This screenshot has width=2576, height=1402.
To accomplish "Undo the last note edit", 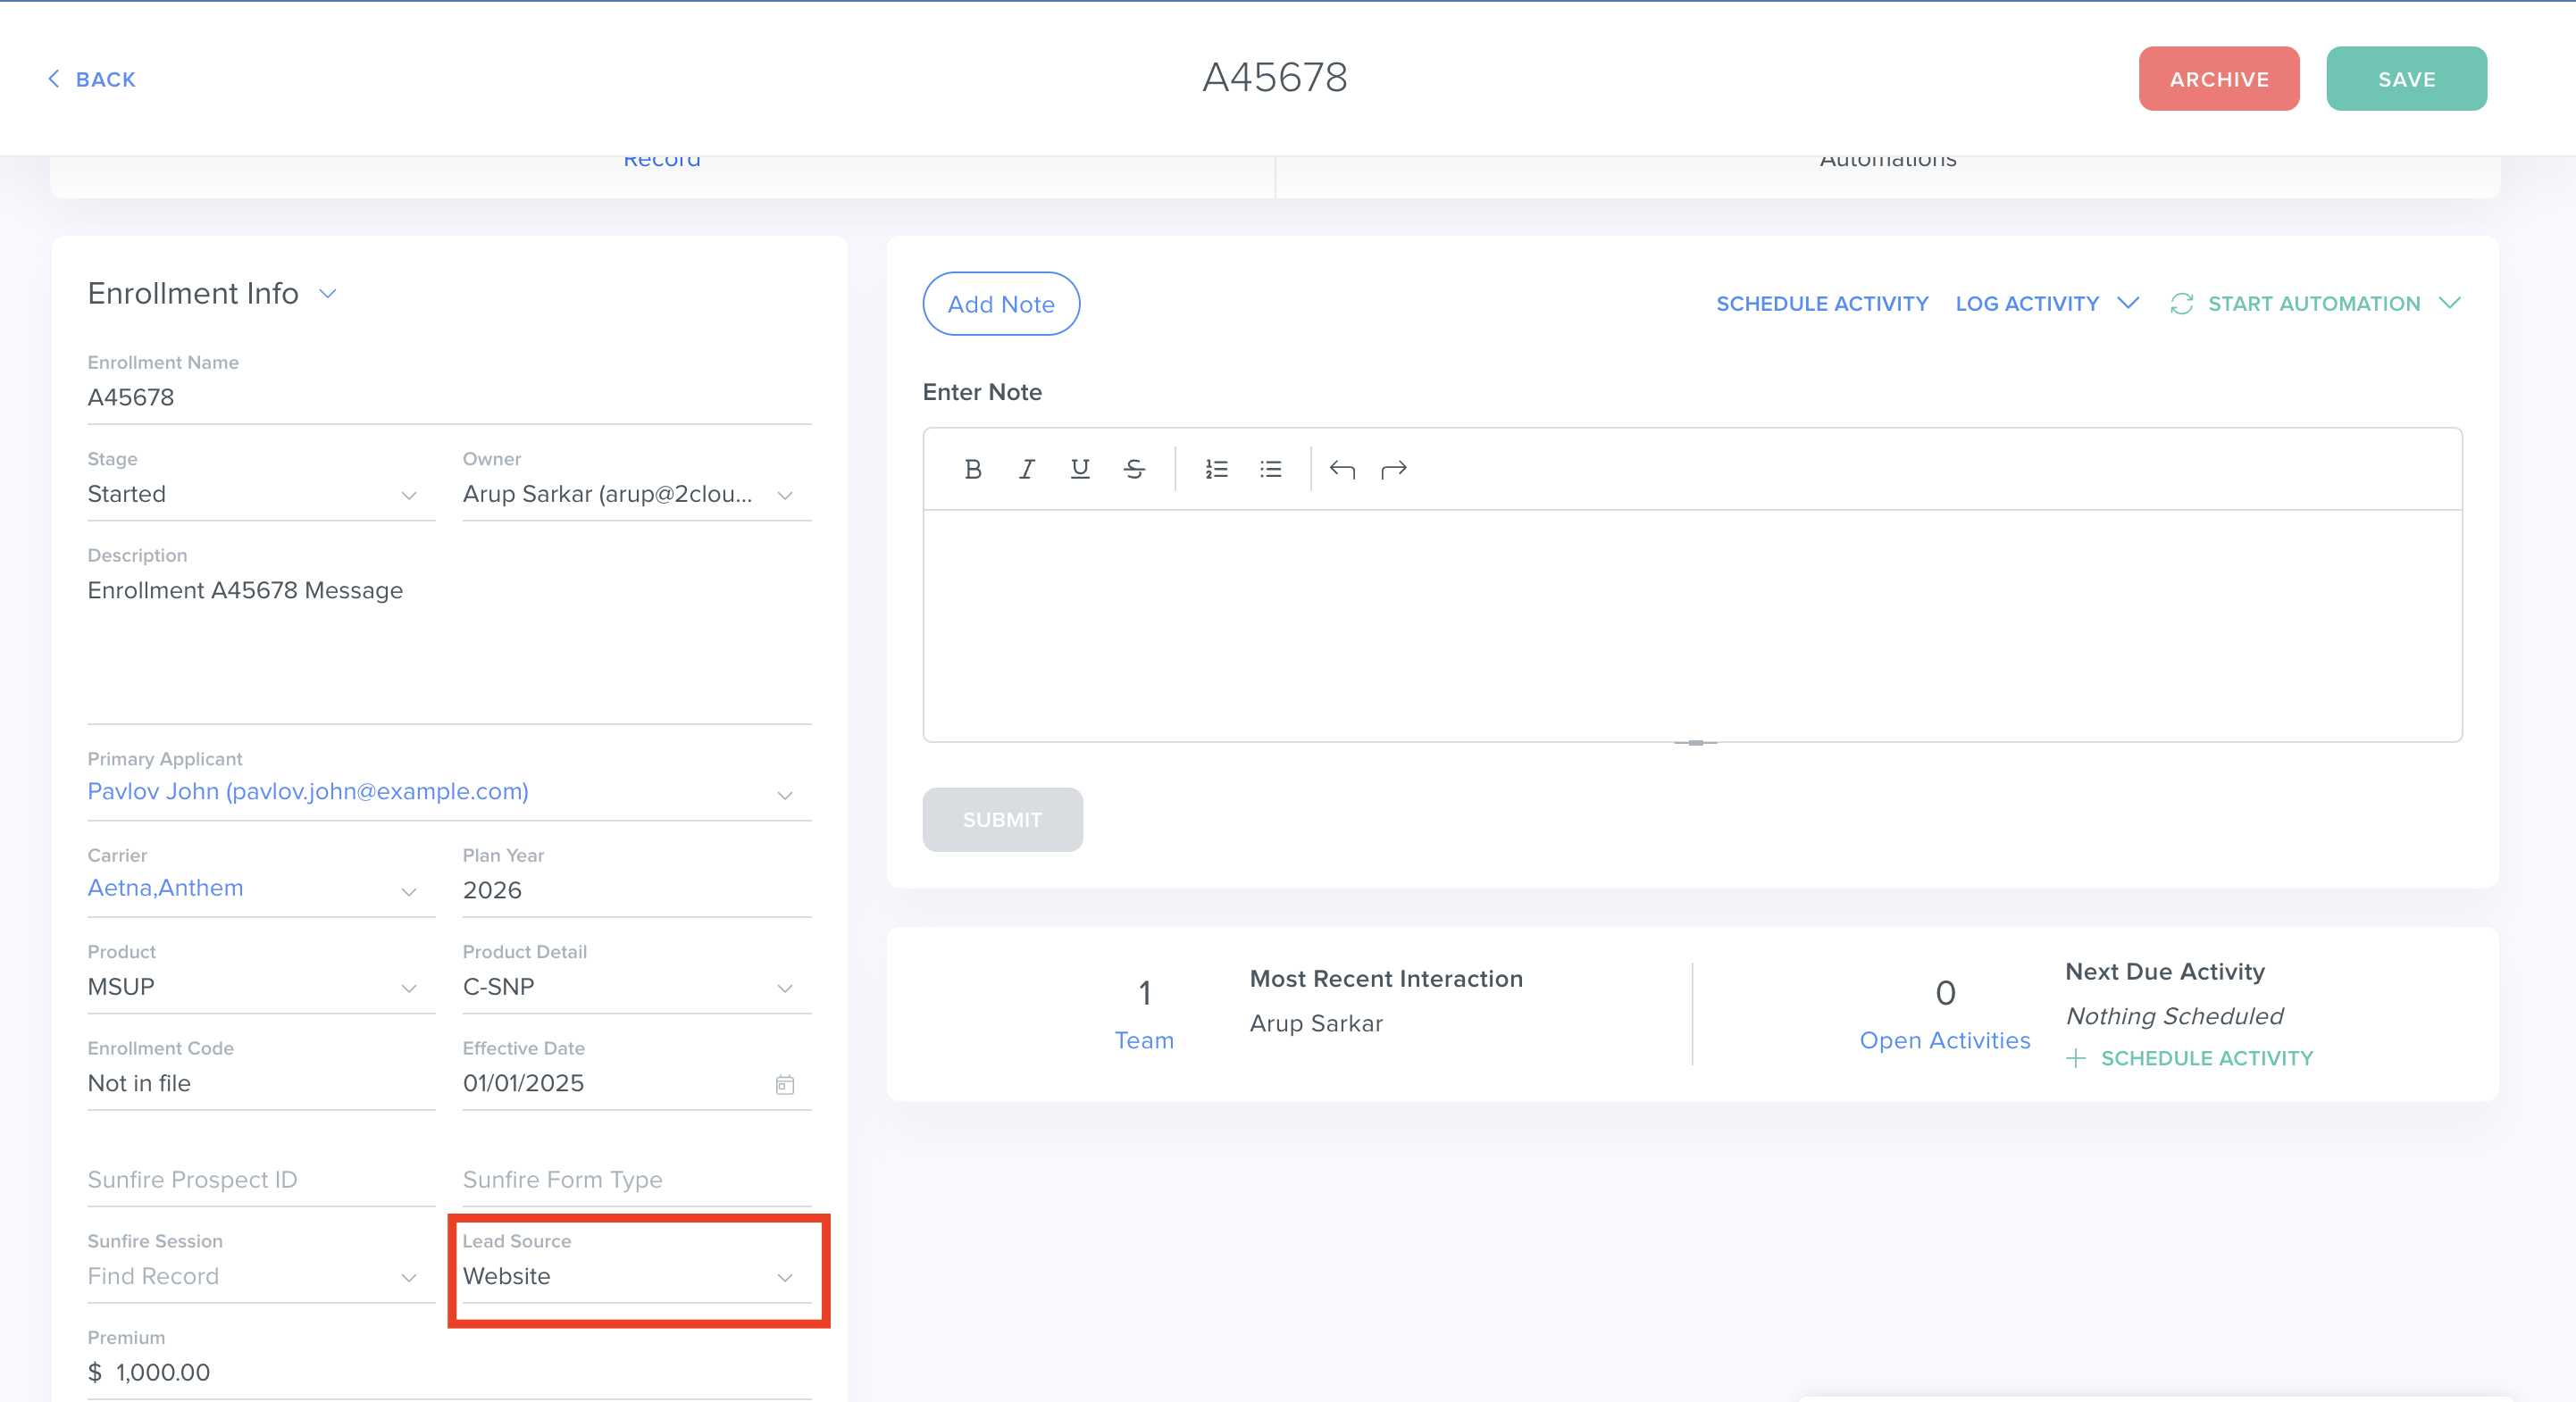I will click(1342, 469).
